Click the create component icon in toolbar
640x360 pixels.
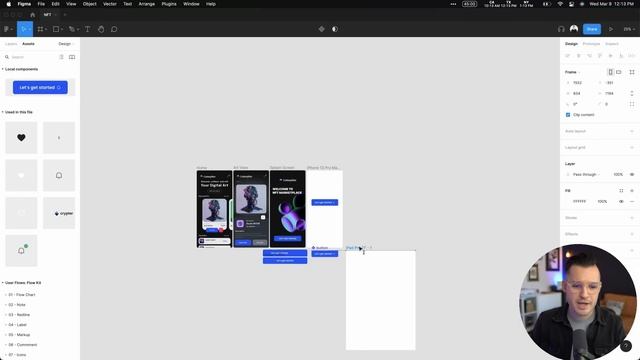[322, 29]
